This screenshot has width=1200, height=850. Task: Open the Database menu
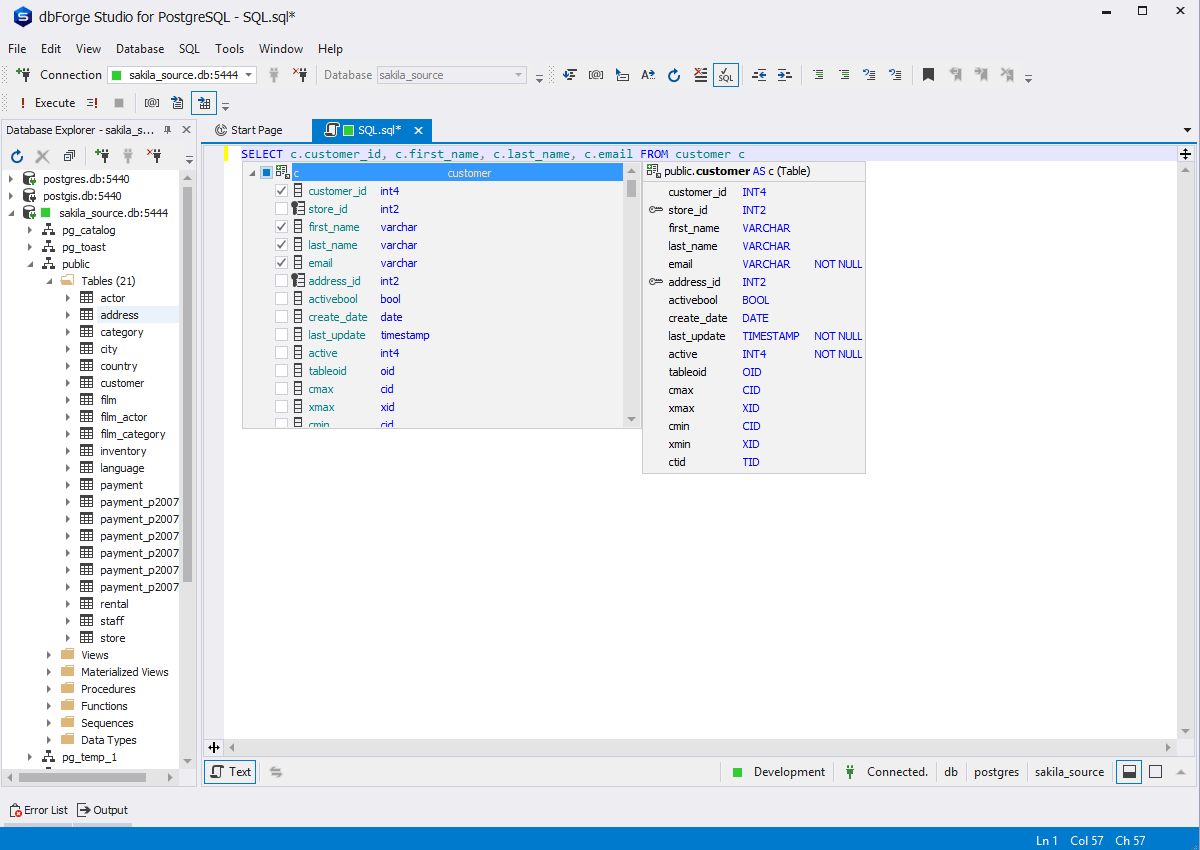tap(140, 48)
